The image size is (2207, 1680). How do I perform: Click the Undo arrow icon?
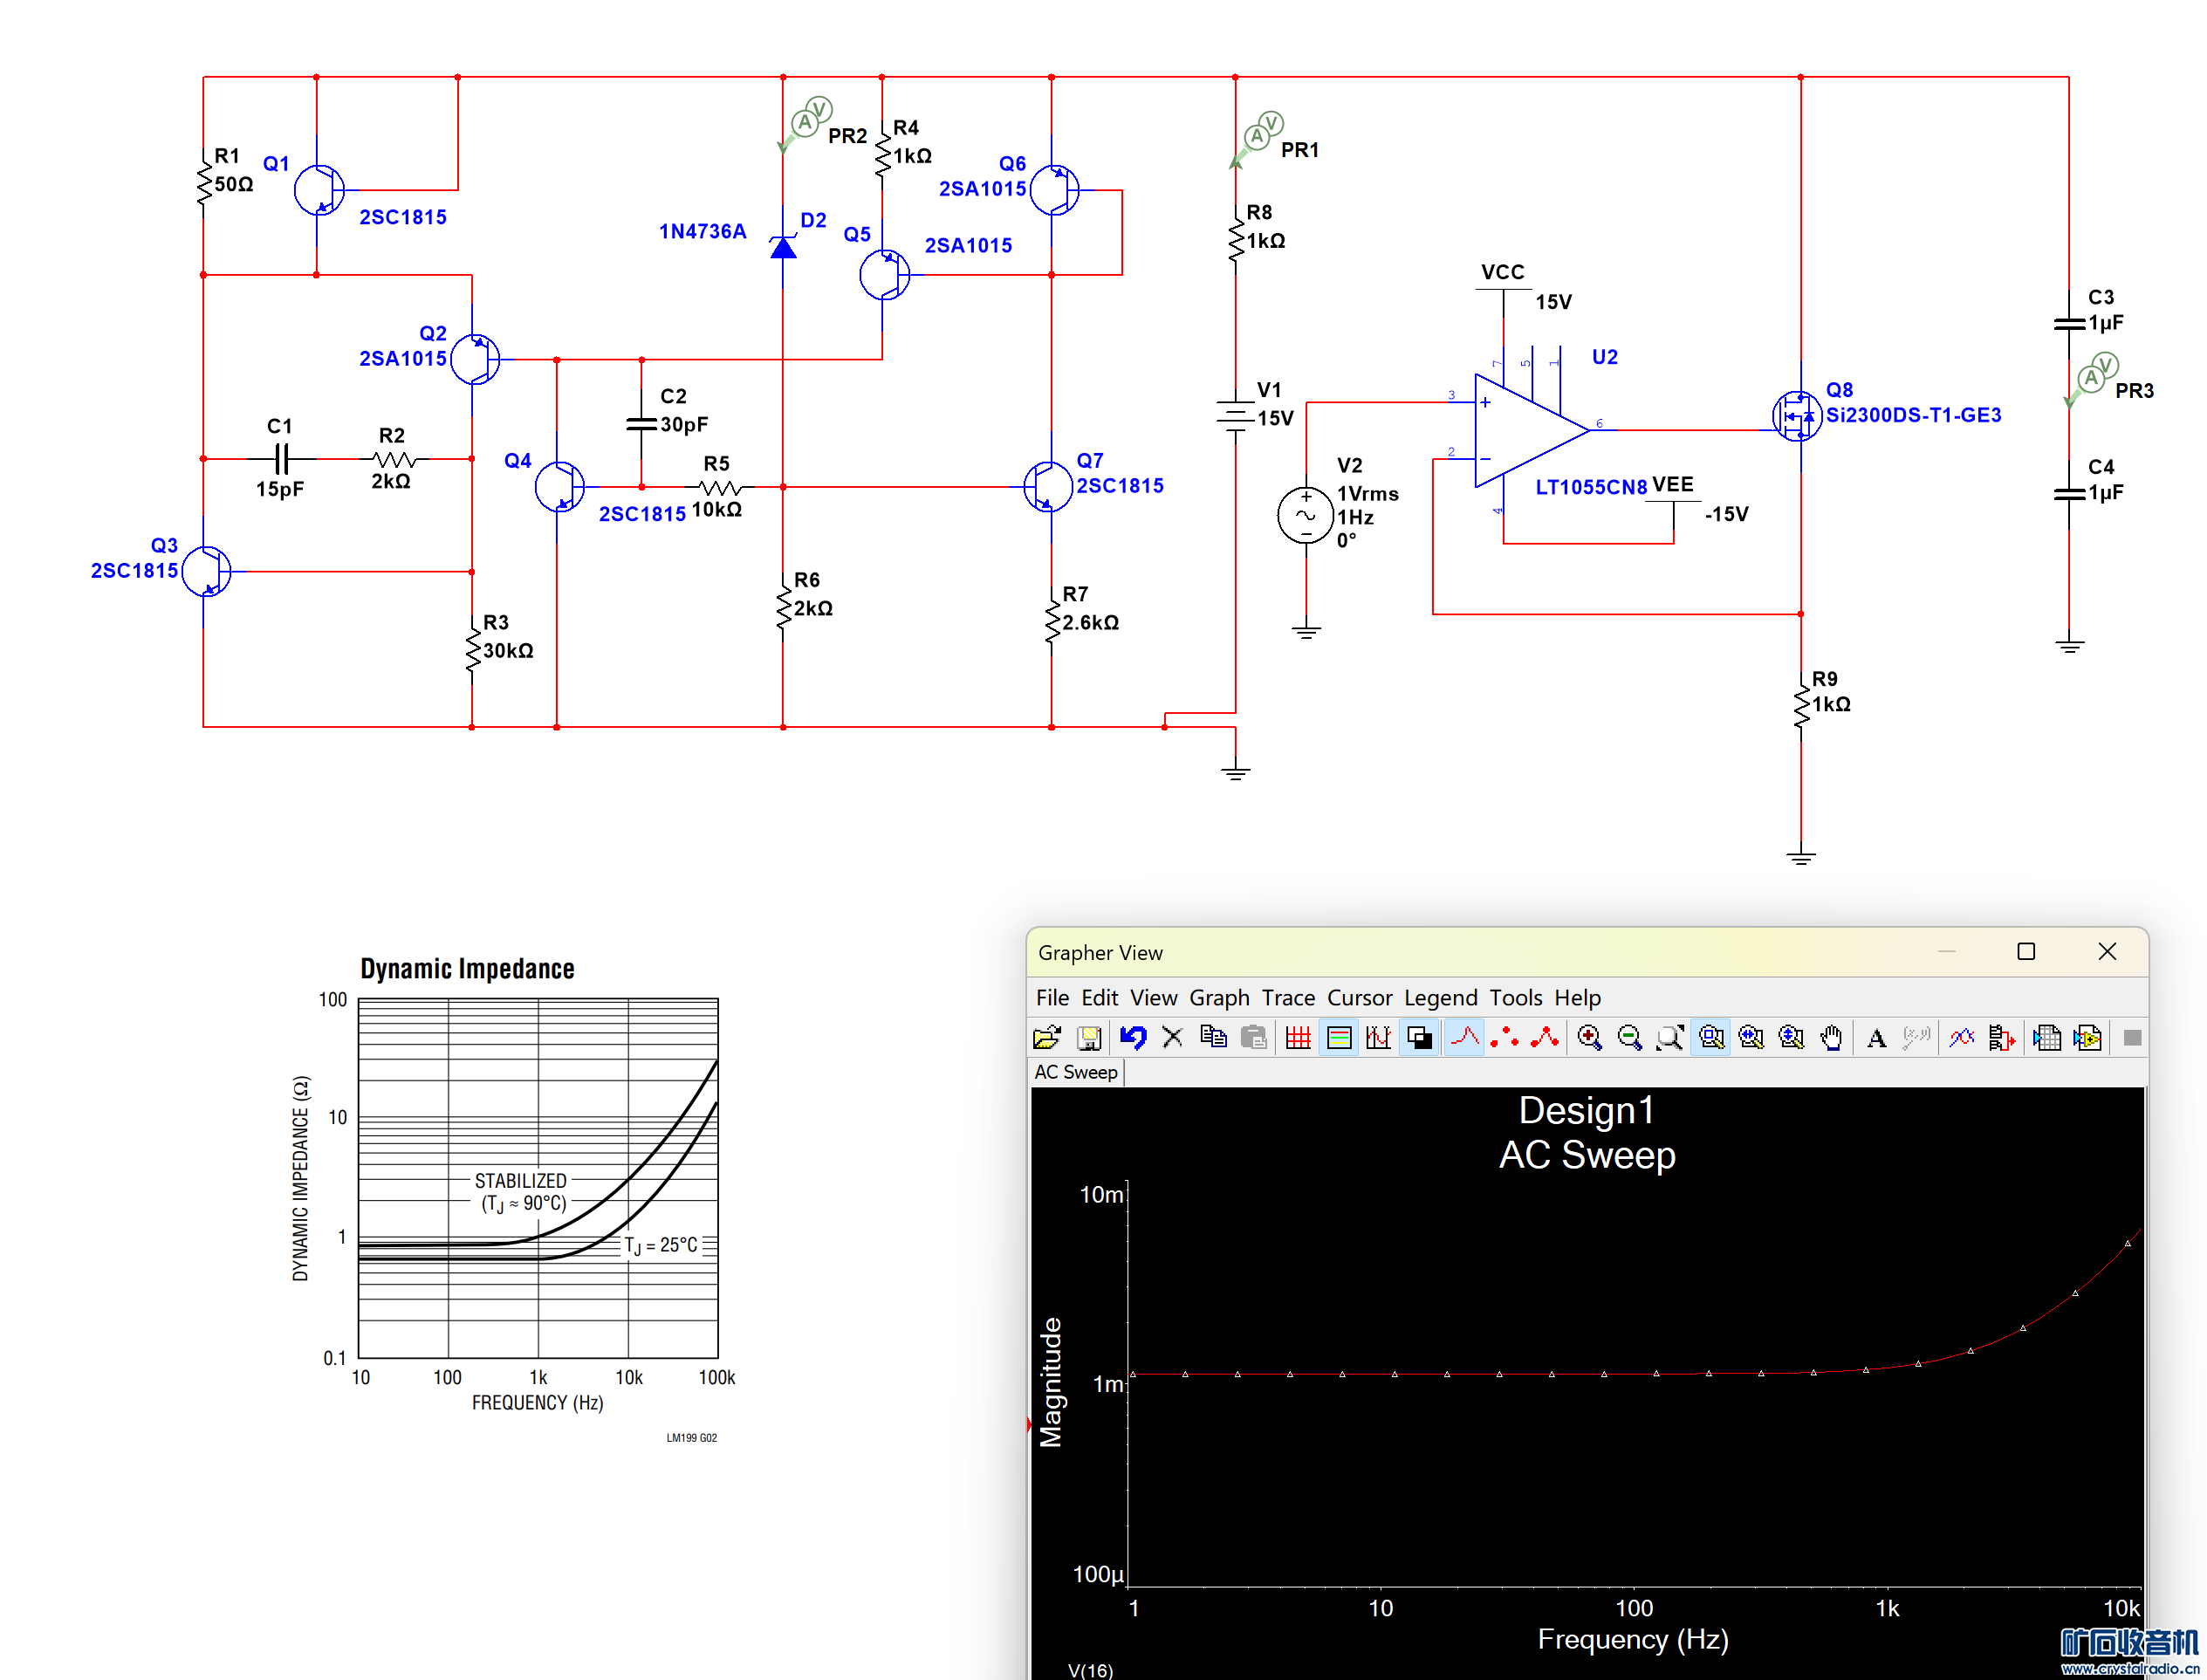[x=1132, y=1038]
